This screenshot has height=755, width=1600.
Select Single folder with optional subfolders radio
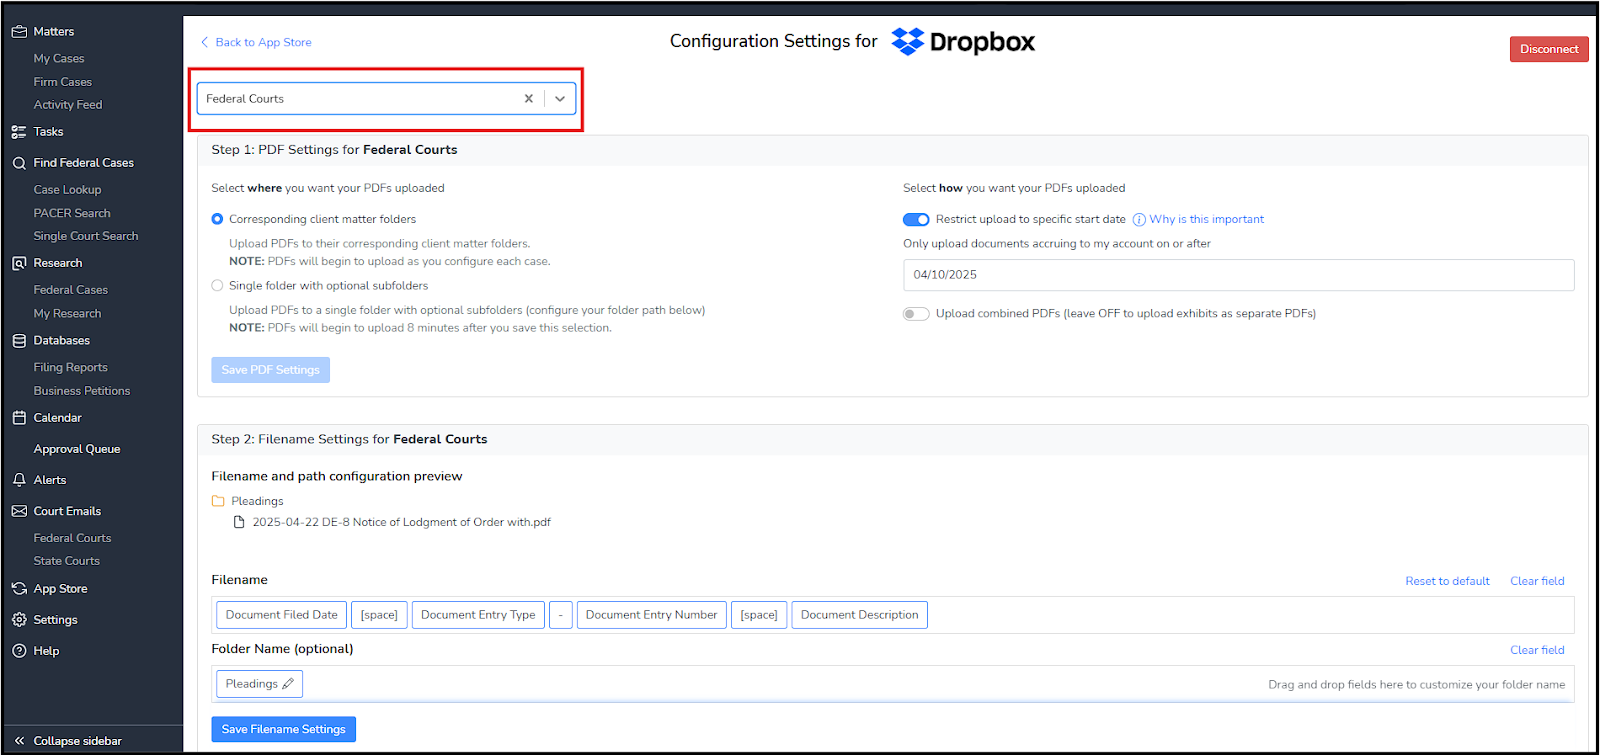pyautogui.click(x=217, y=286)
